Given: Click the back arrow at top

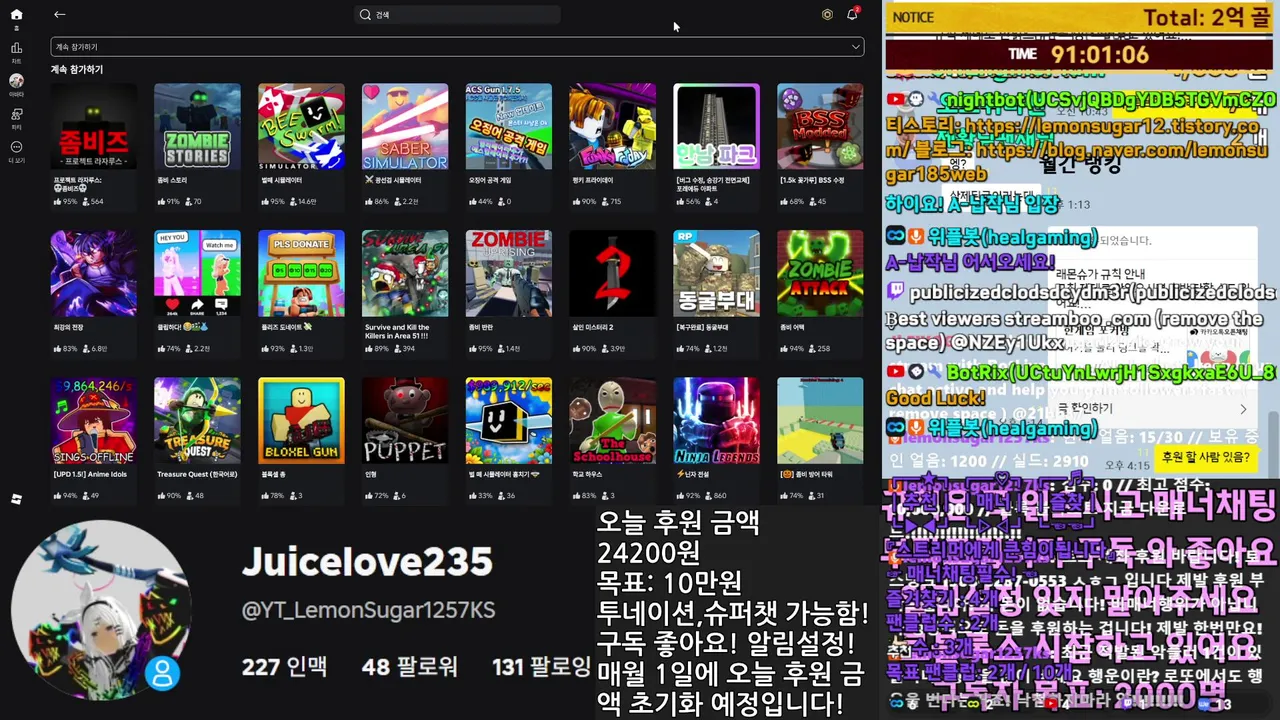Looking at the screenshot, I should pos(60,14).
